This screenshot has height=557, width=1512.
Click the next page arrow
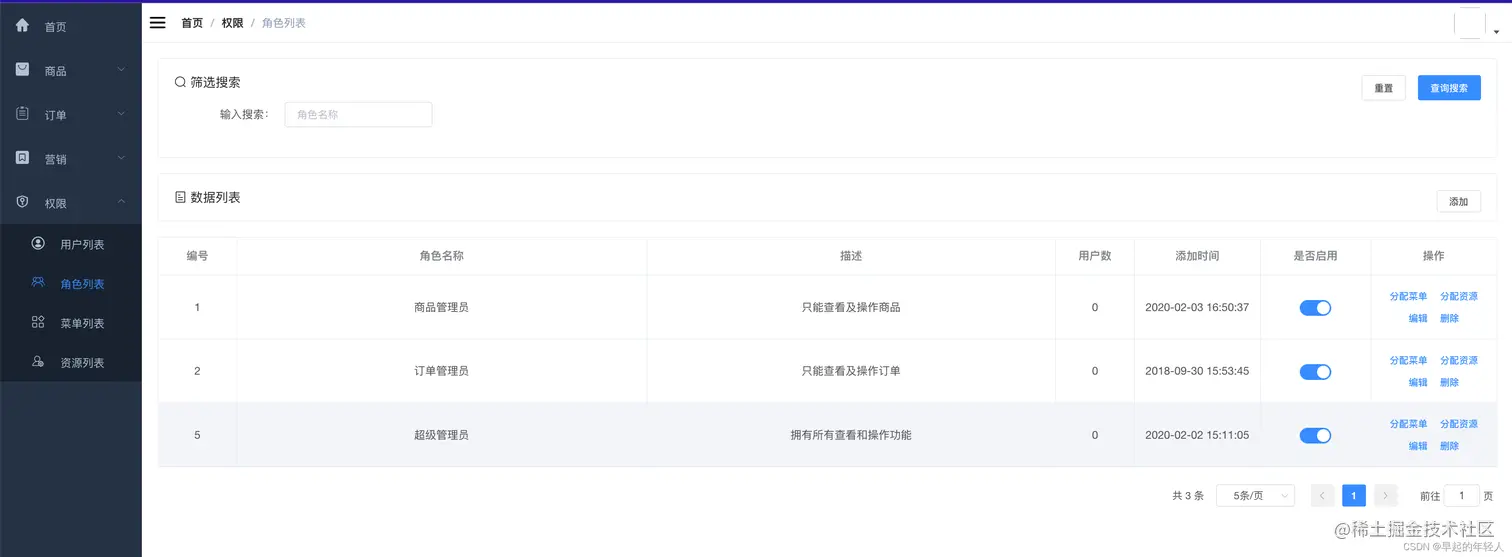click(x=1385, y=495)
